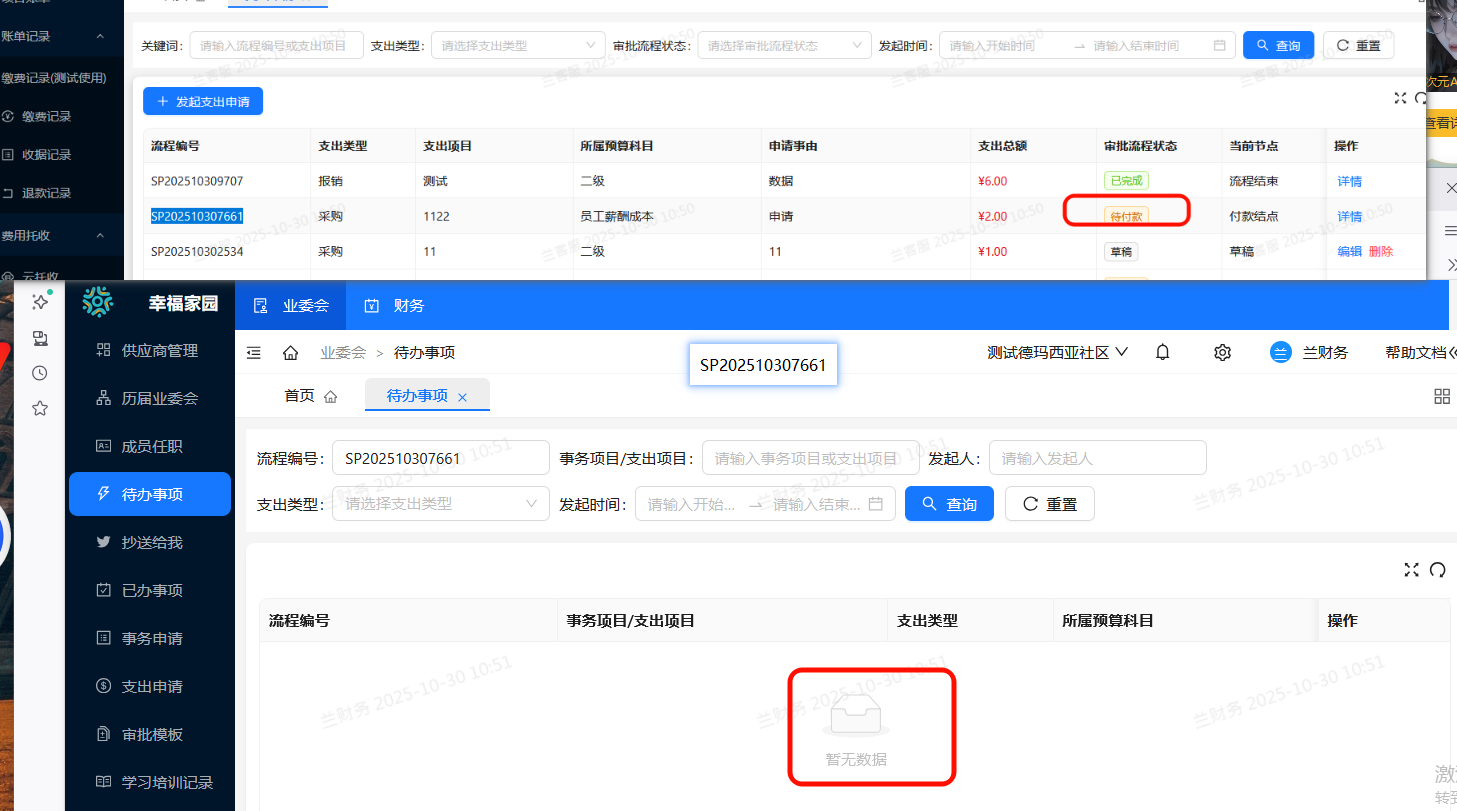Open the 审批流程状态 dropdown

point(784,46)
